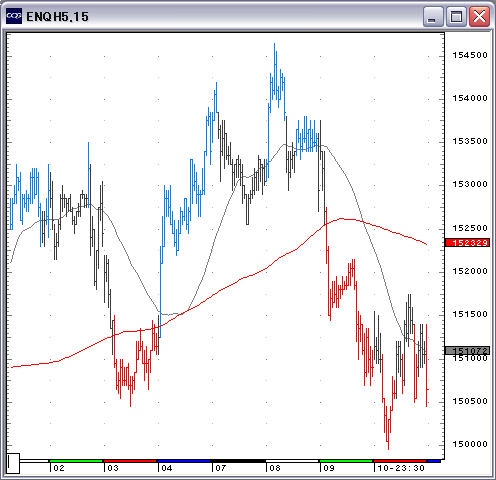Close the ENQH5,15 chart window

479,16
